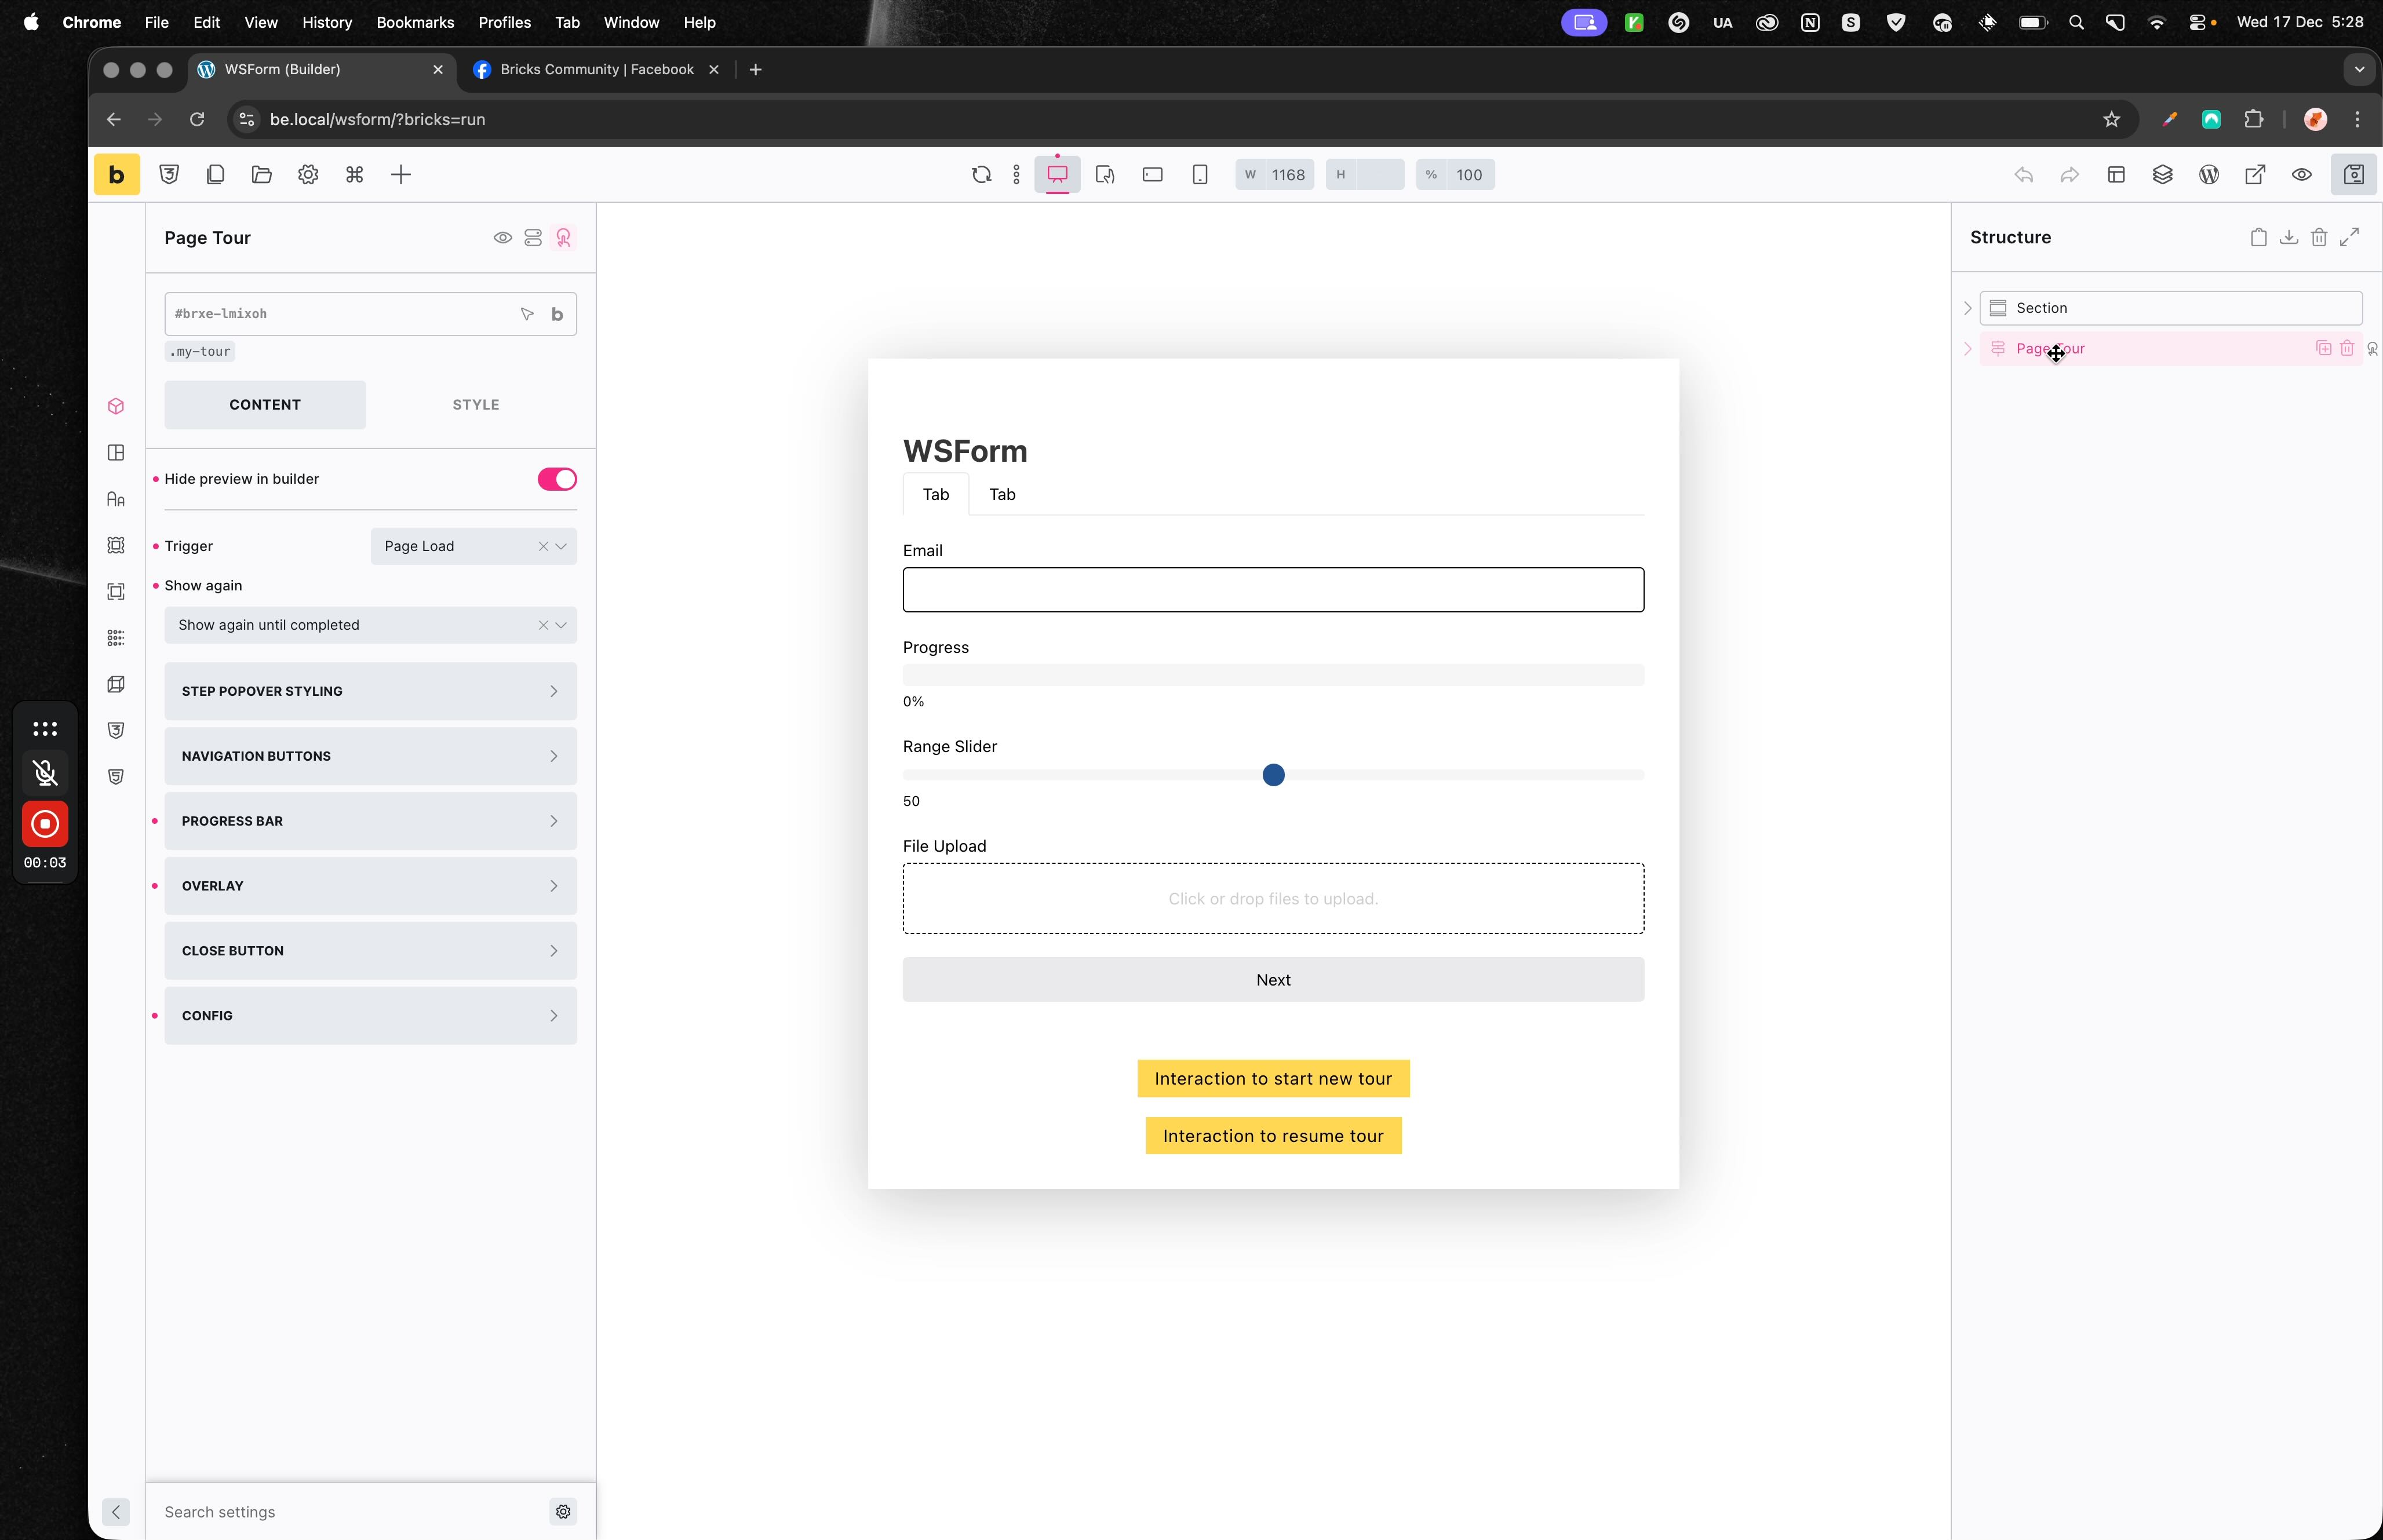Open the breakpoint three-dot menu
The image size is (2383, 1540).
tap(1016, 175)
